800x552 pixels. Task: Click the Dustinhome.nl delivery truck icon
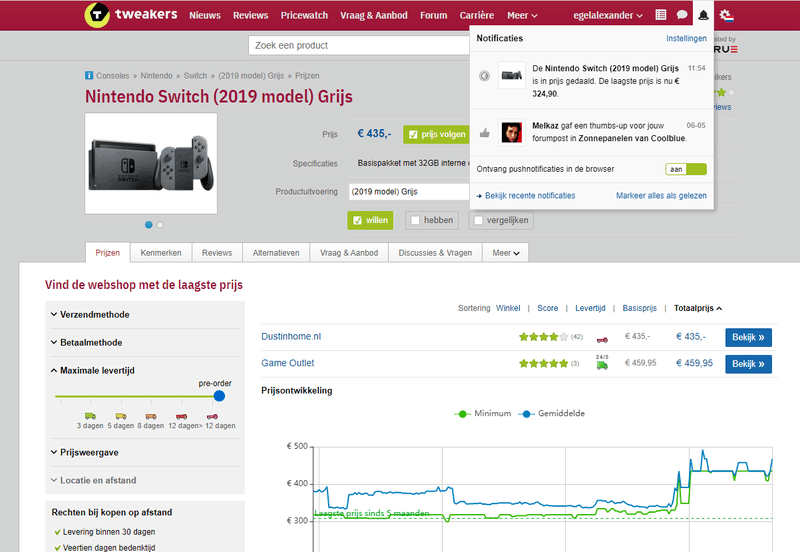pos(602,338)
